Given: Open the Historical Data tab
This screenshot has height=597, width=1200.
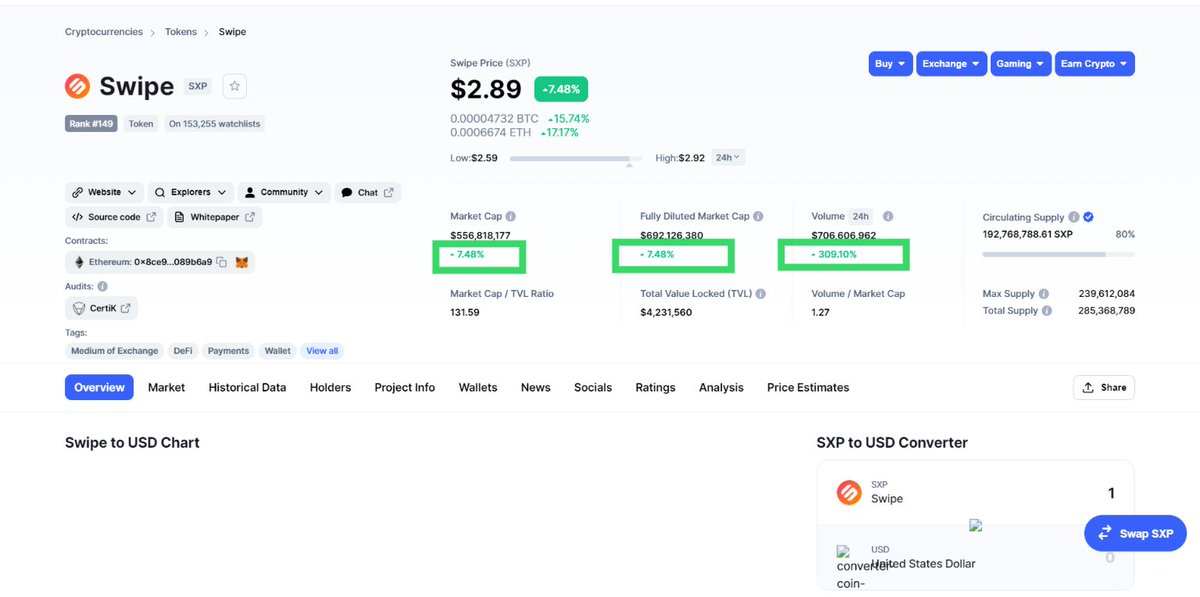Looking at the screenshot, I should tap(247, 388).
